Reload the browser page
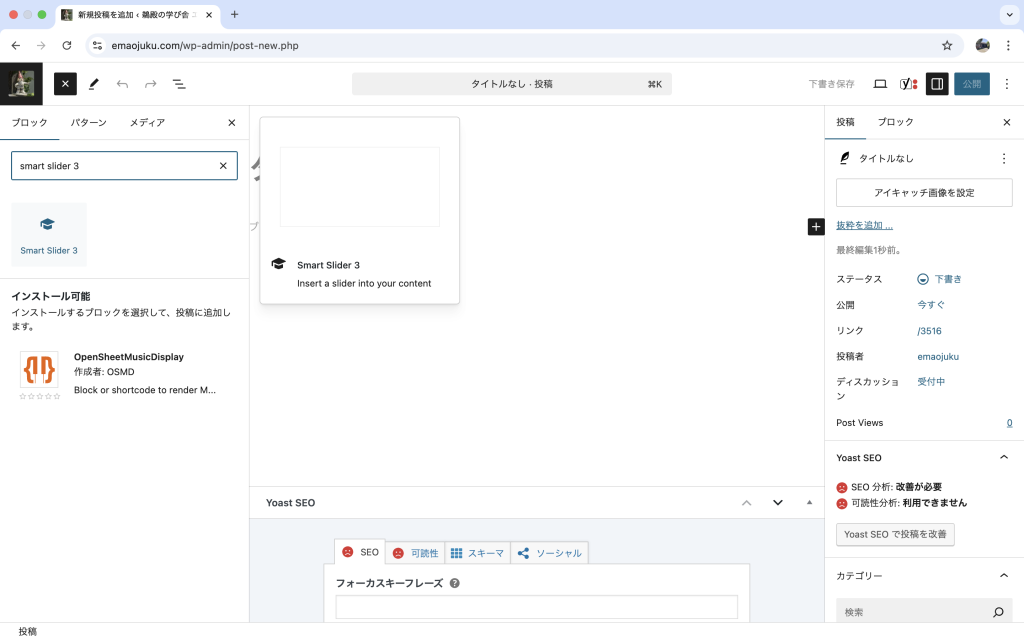1024x640 pixels. (x=67, y=46)
